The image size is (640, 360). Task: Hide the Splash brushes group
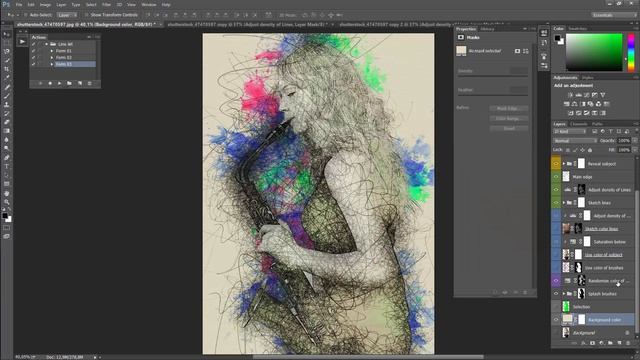click(x=556, y=294)
